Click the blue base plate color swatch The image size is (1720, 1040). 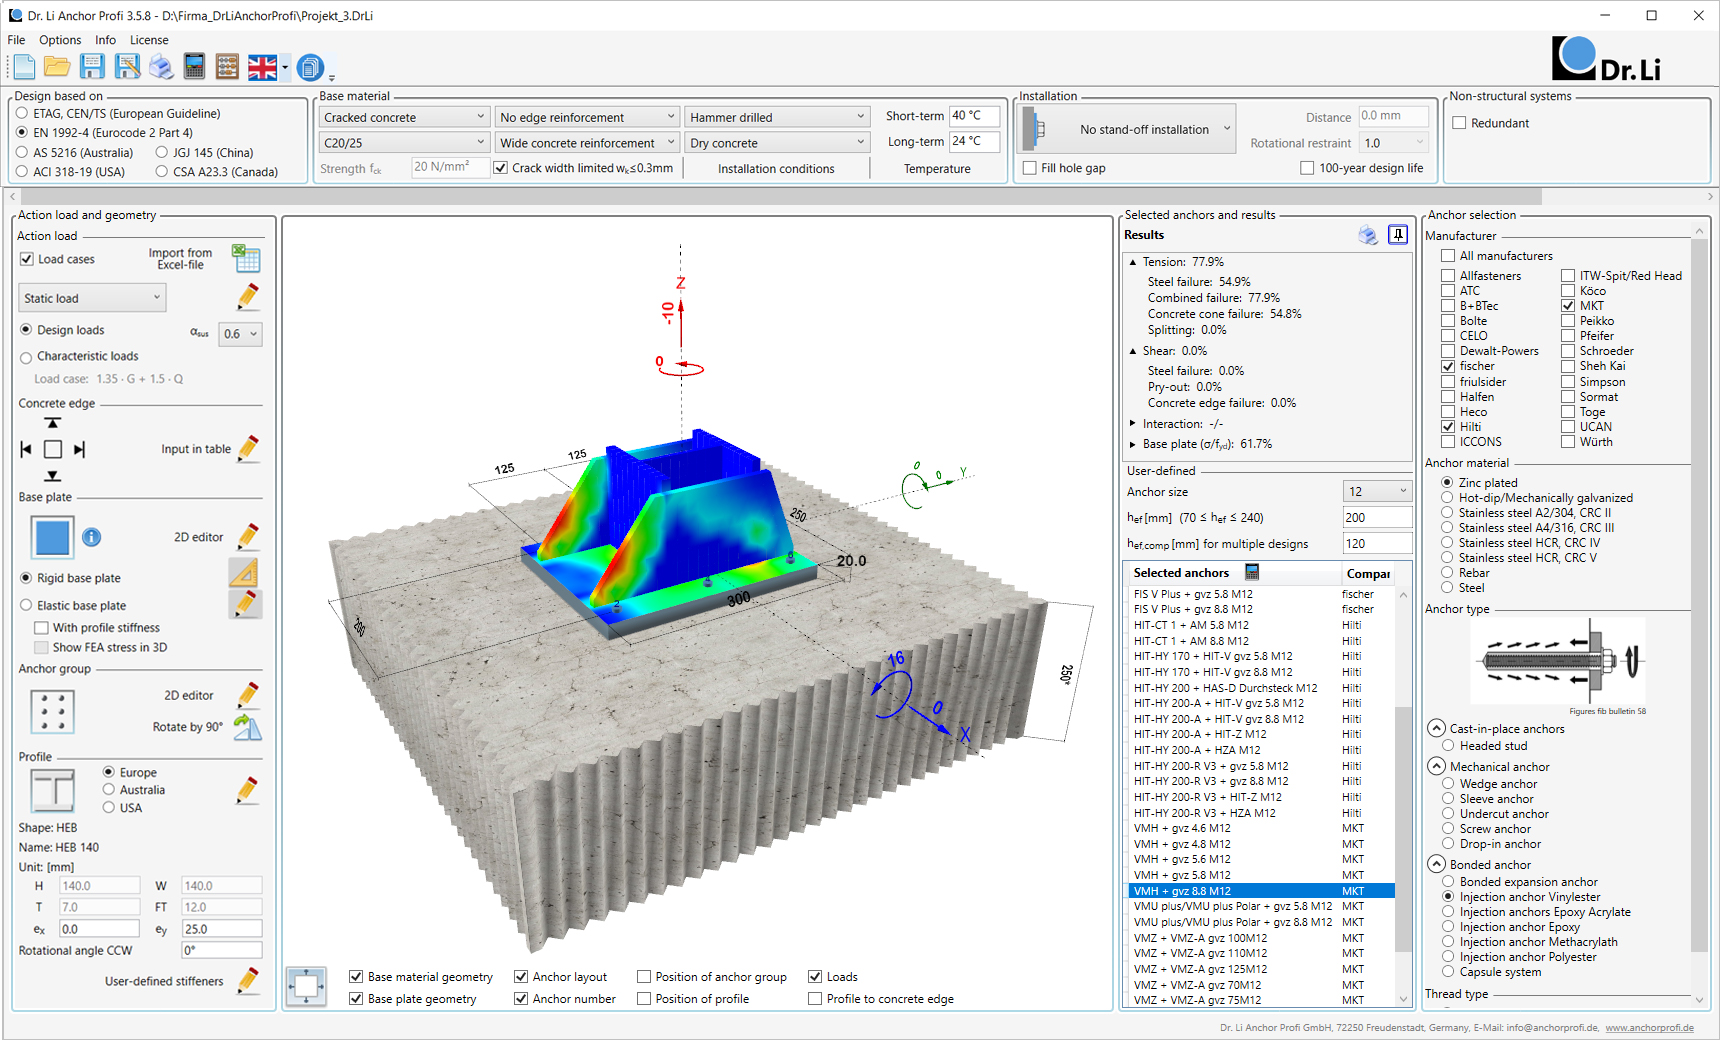(x=52, y=537)
